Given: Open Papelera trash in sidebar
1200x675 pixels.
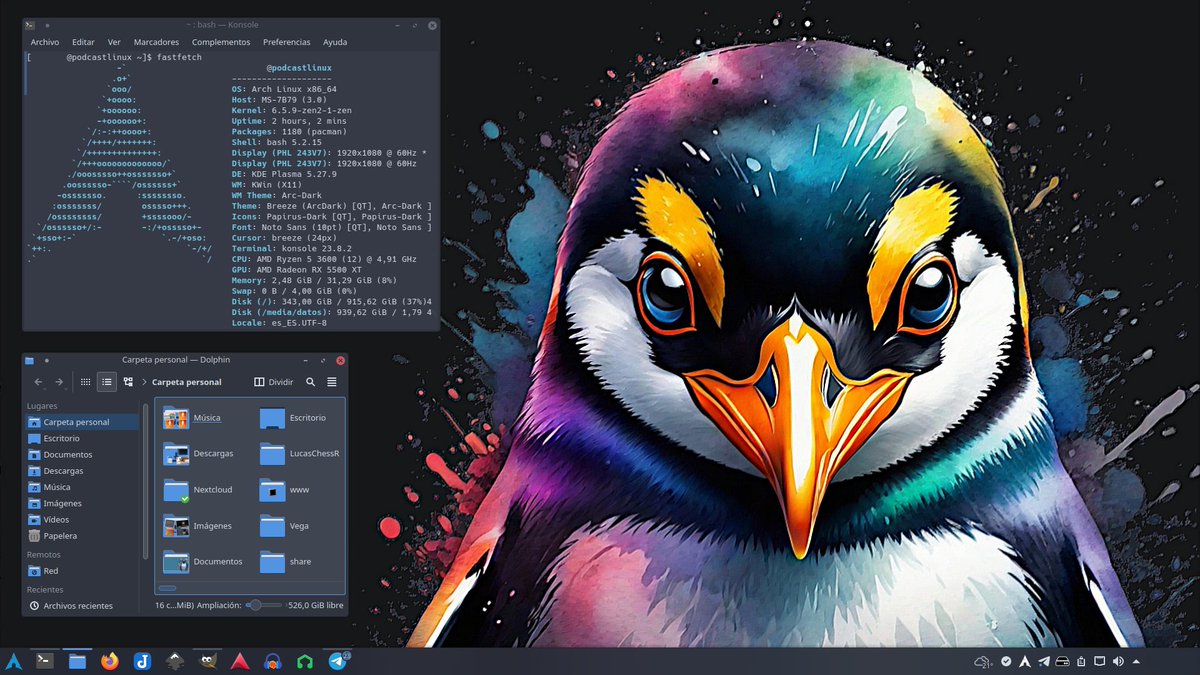Looking at the screenshot, I should click(x=83, y=536).
